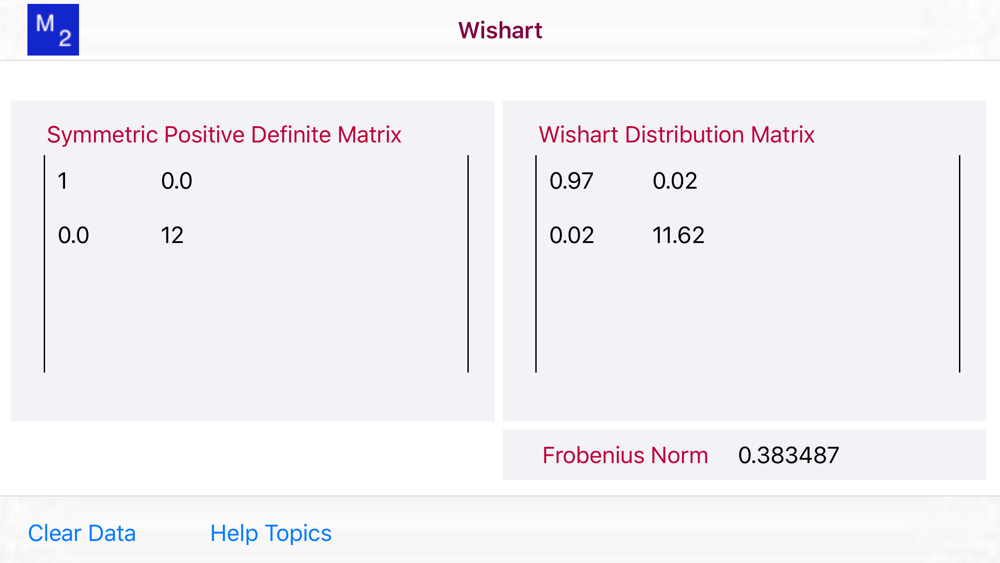
Task: Pick second-row 0.02 in Wishart matrix
Action: (x=571, y=235)
